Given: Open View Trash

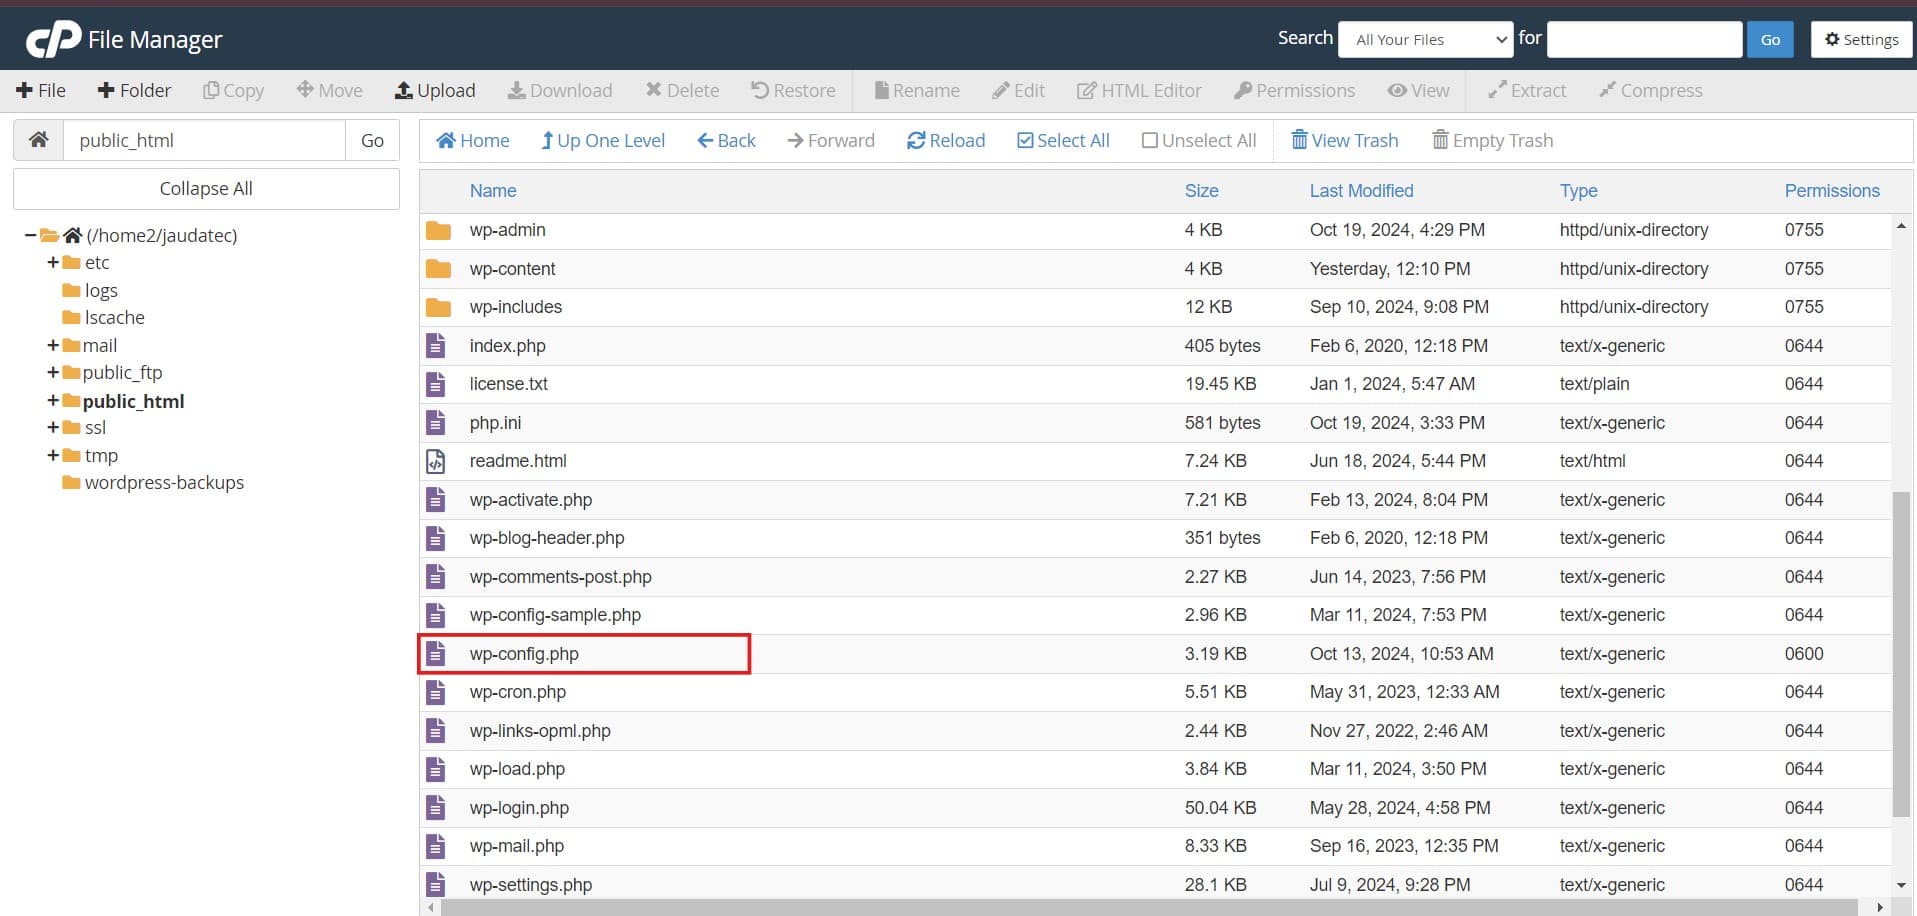Looking at the screenshot, I should pyautogui.click(x=1345, y=140).
